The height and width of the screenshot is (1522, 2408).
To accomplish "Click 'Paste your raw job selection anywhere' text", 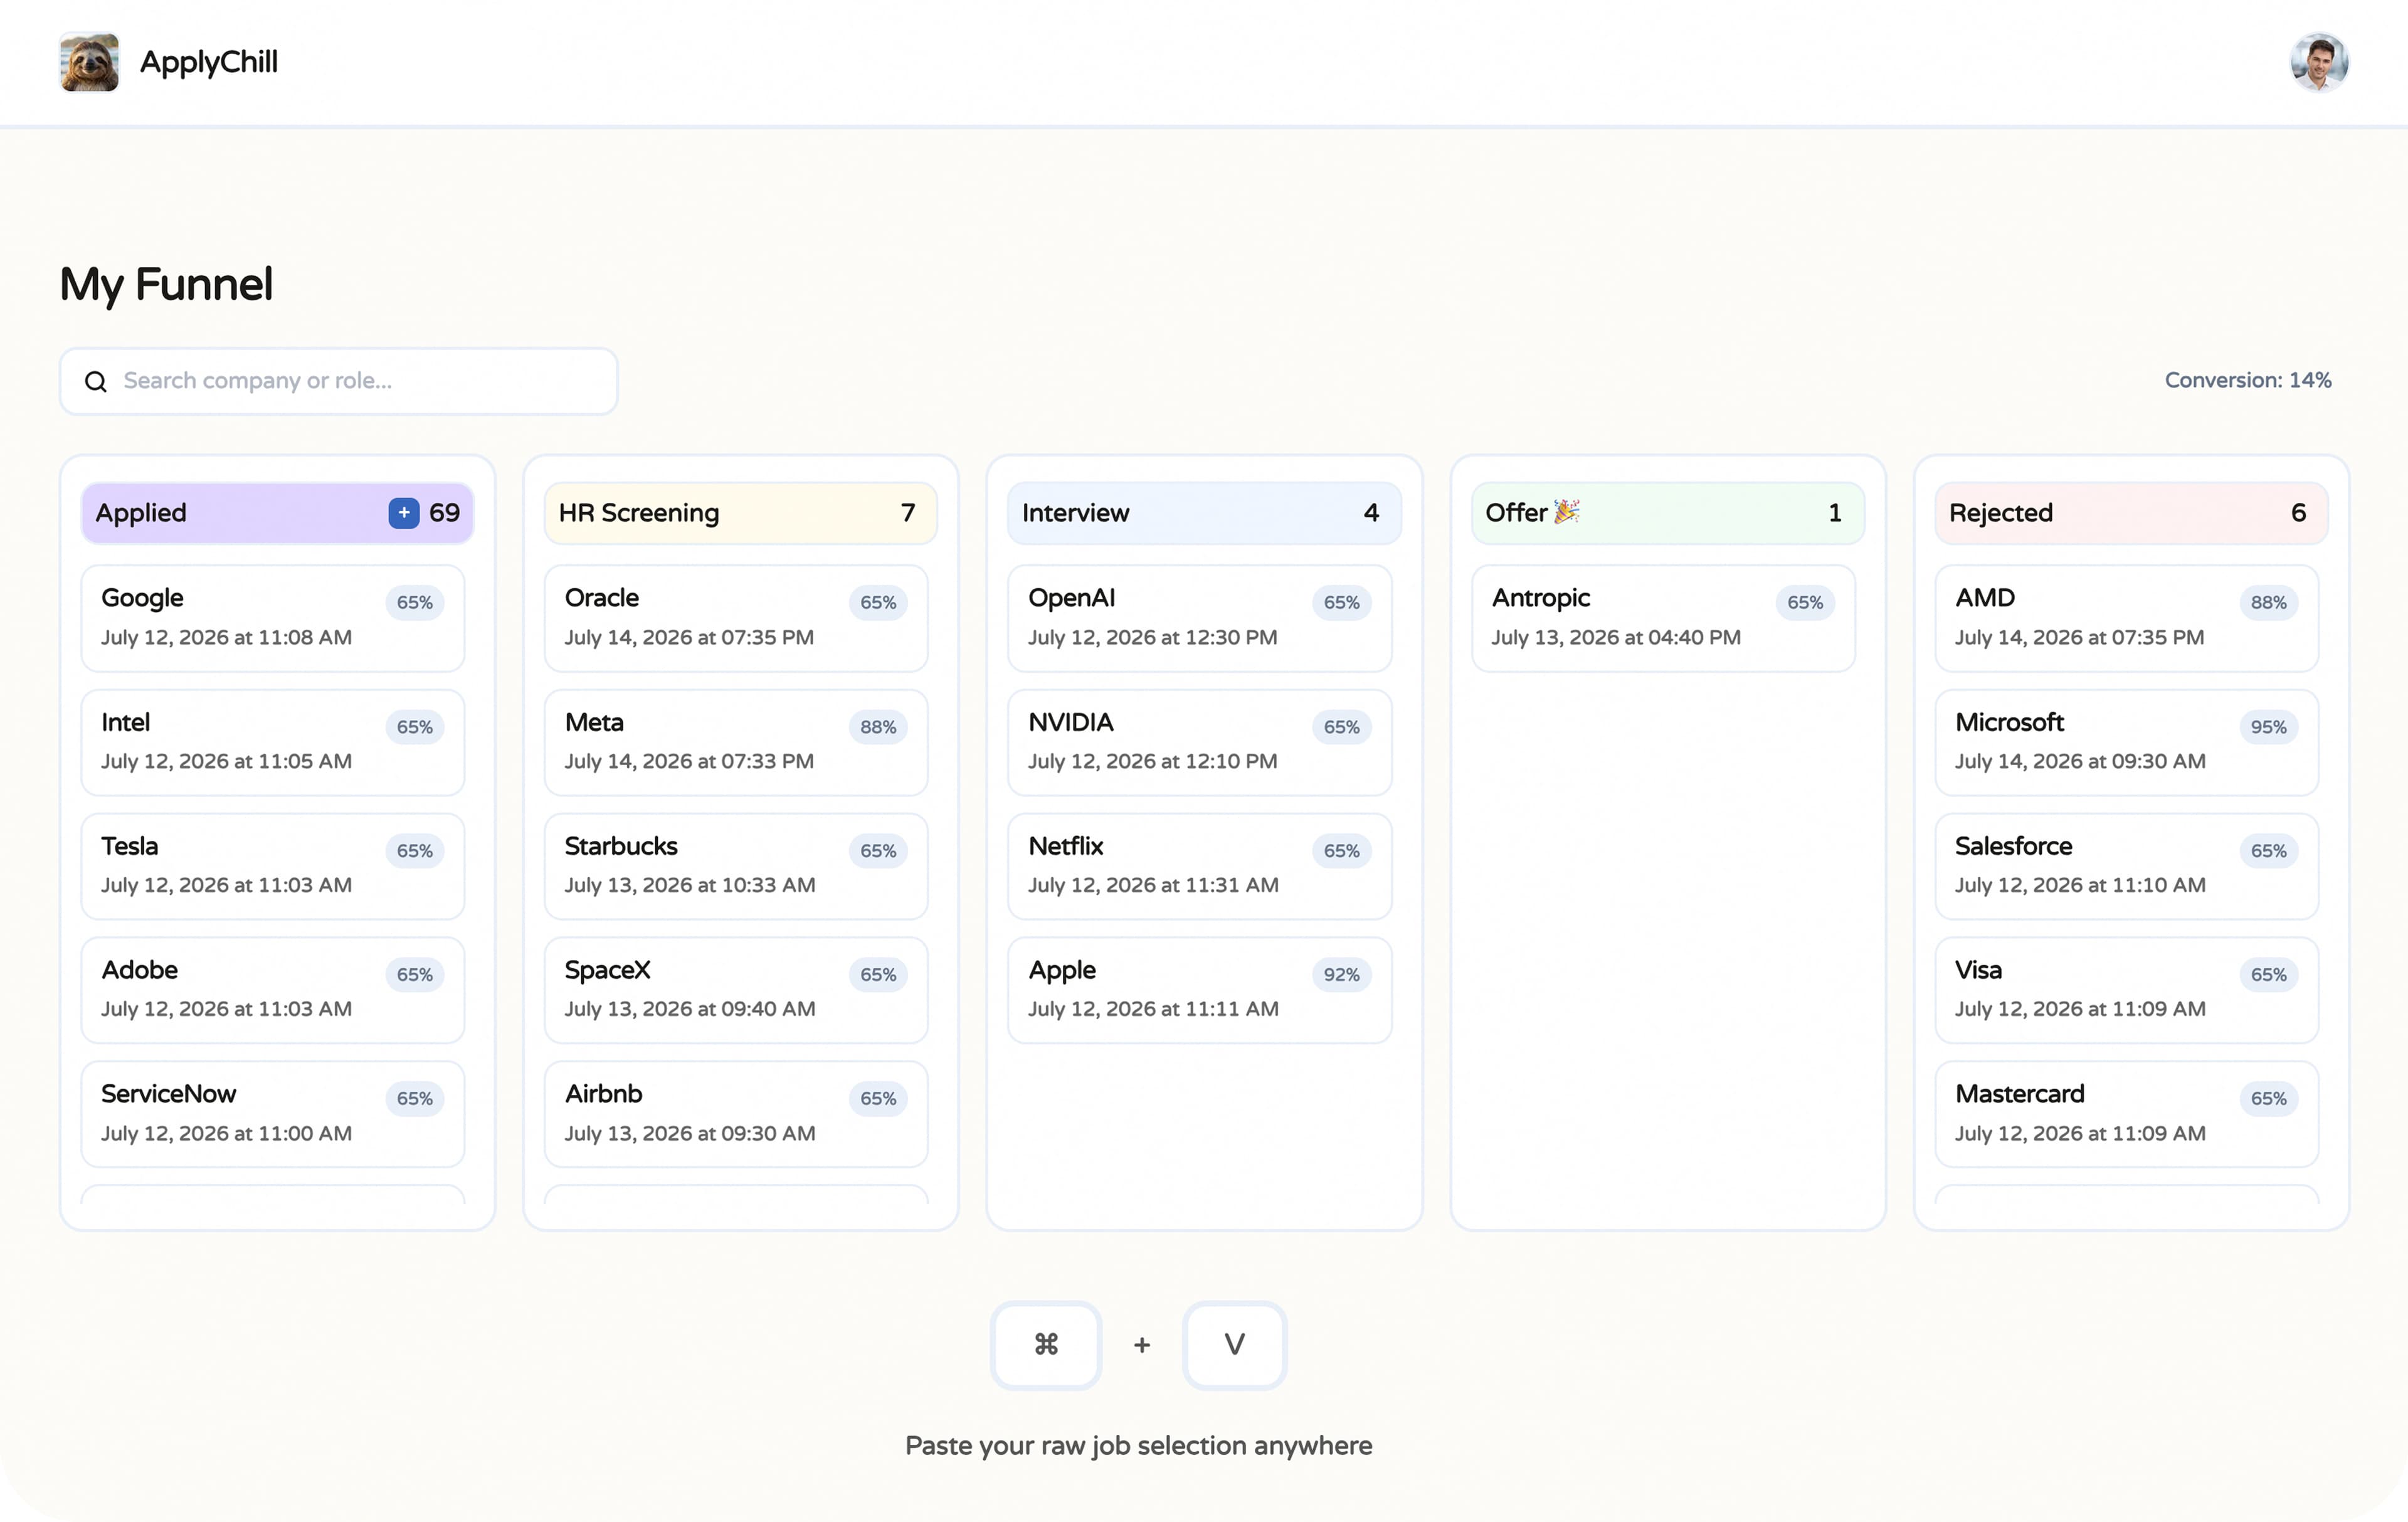I will 1138,1446.
